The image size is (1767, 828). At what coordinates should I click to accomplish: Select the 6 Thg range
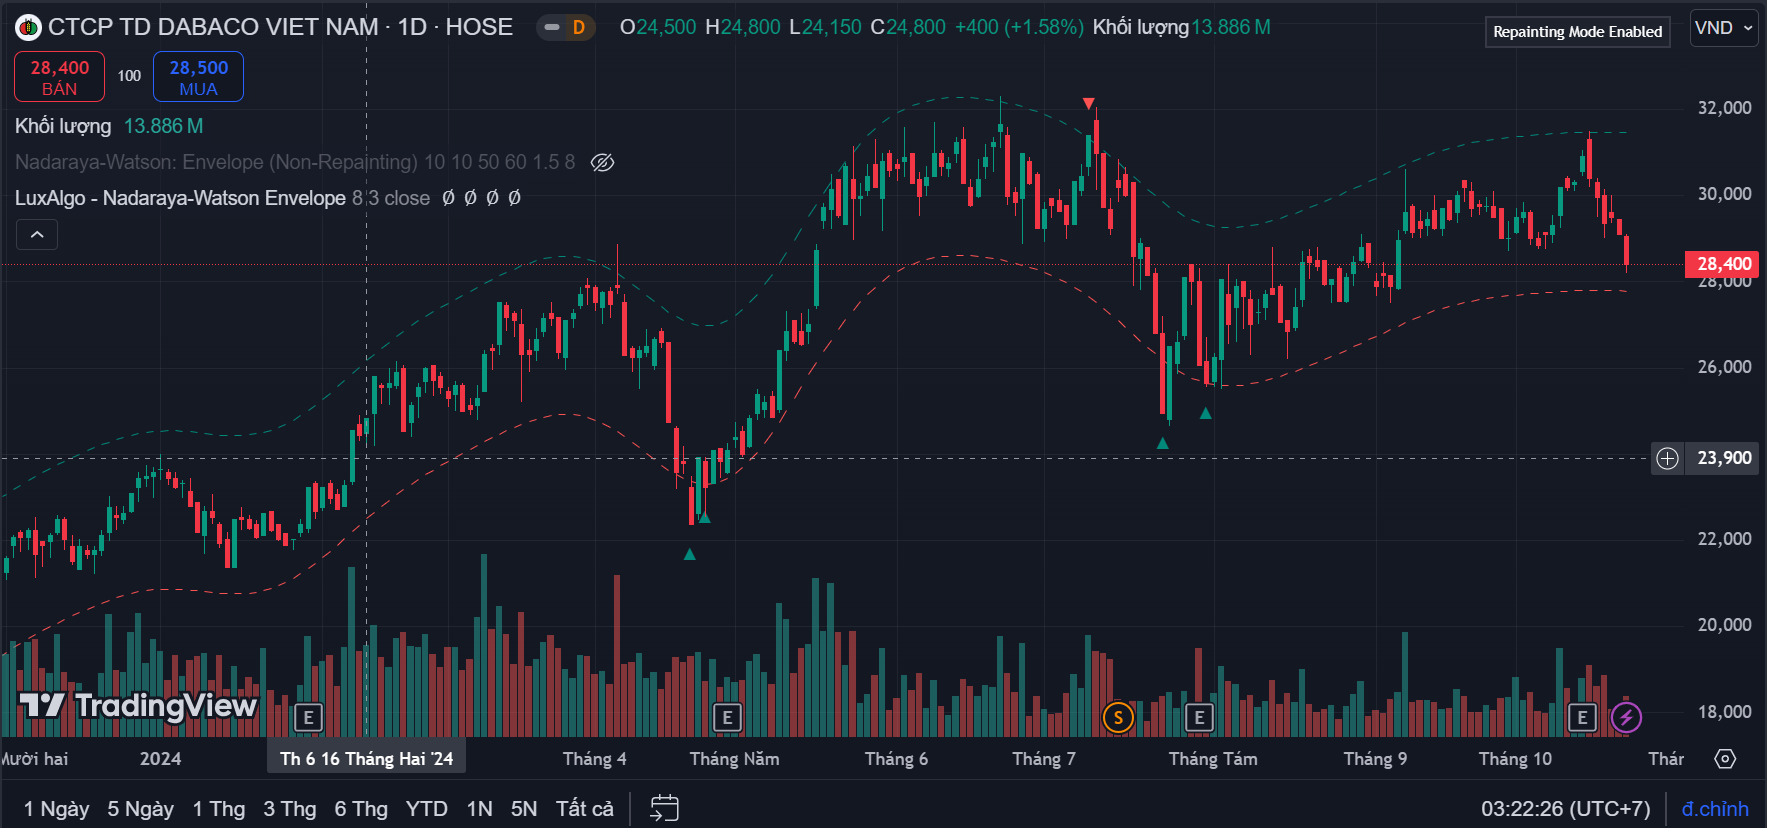(x=361, y=809)
